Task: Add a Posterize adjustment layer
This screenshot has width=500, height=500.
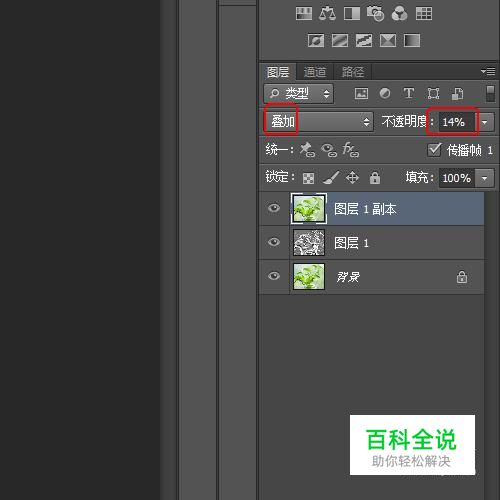Action: point(340,41)
